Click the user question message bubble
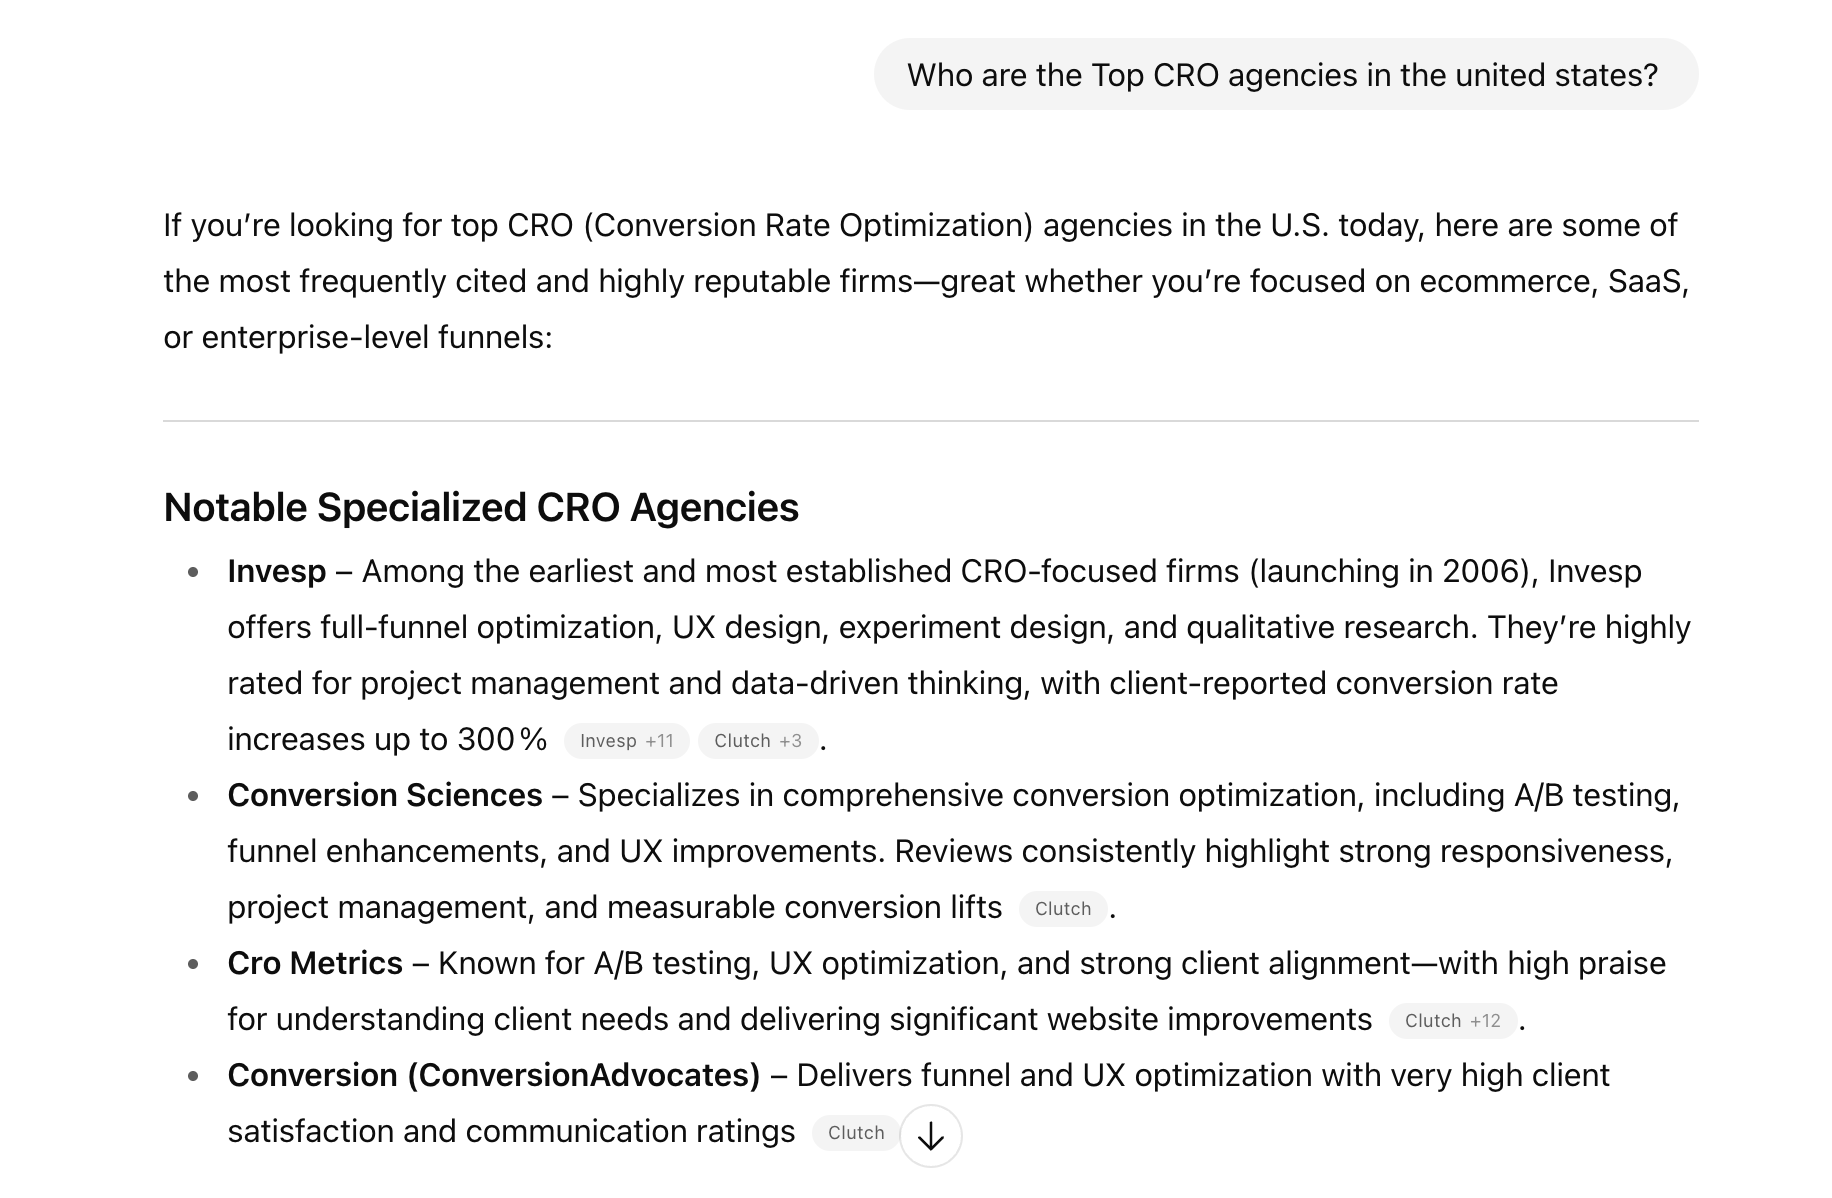Image resolution: width=1832 pixels, height=1198 pixels. pyautogui.click(x=1284, y=75)
